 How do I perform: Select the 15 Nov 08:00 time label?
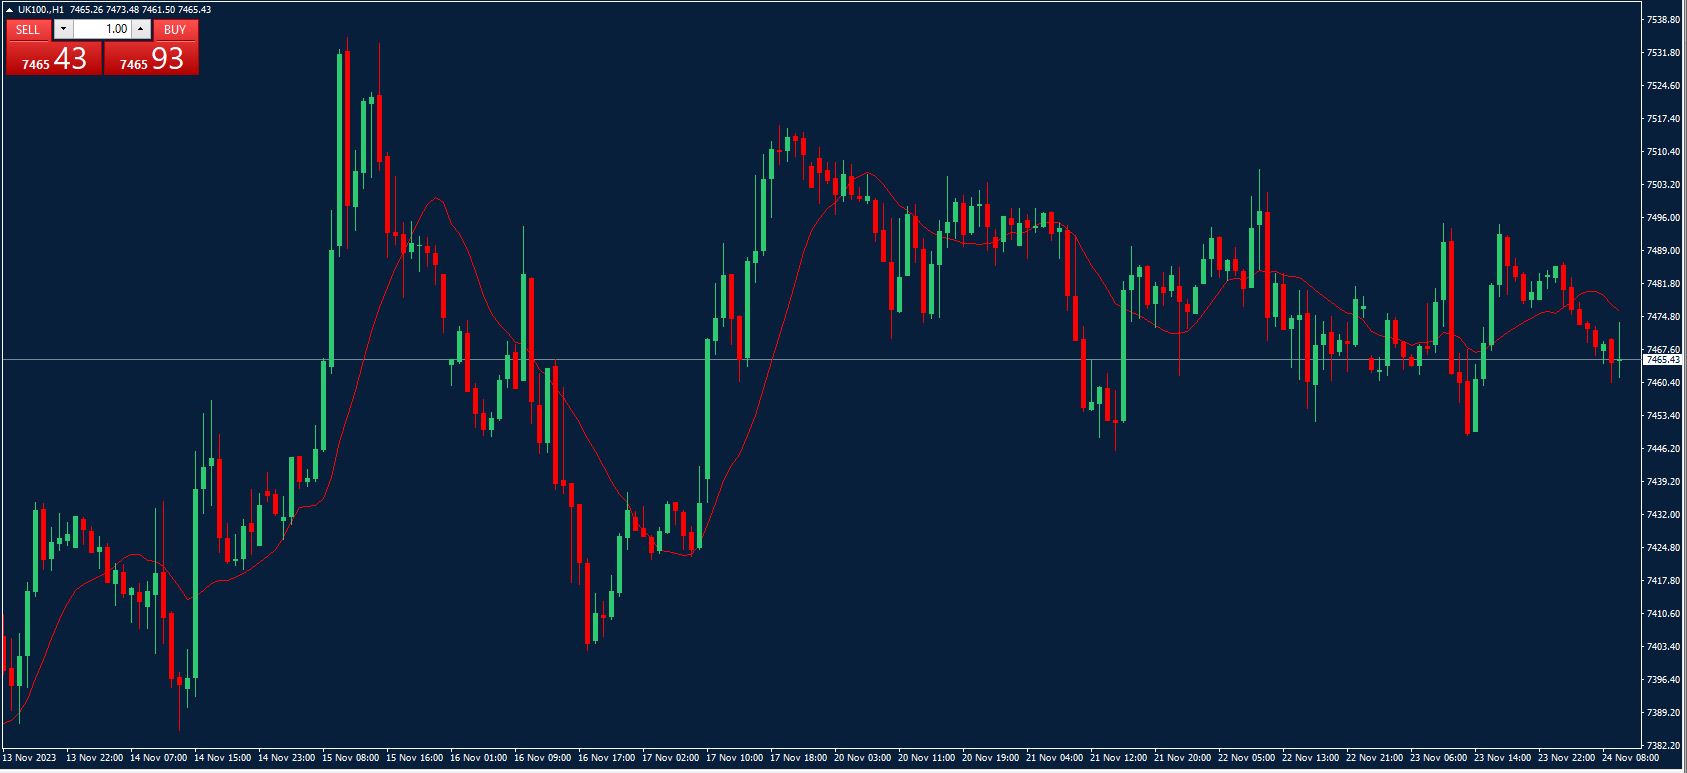pyautogui.click(x=350, y=758)
